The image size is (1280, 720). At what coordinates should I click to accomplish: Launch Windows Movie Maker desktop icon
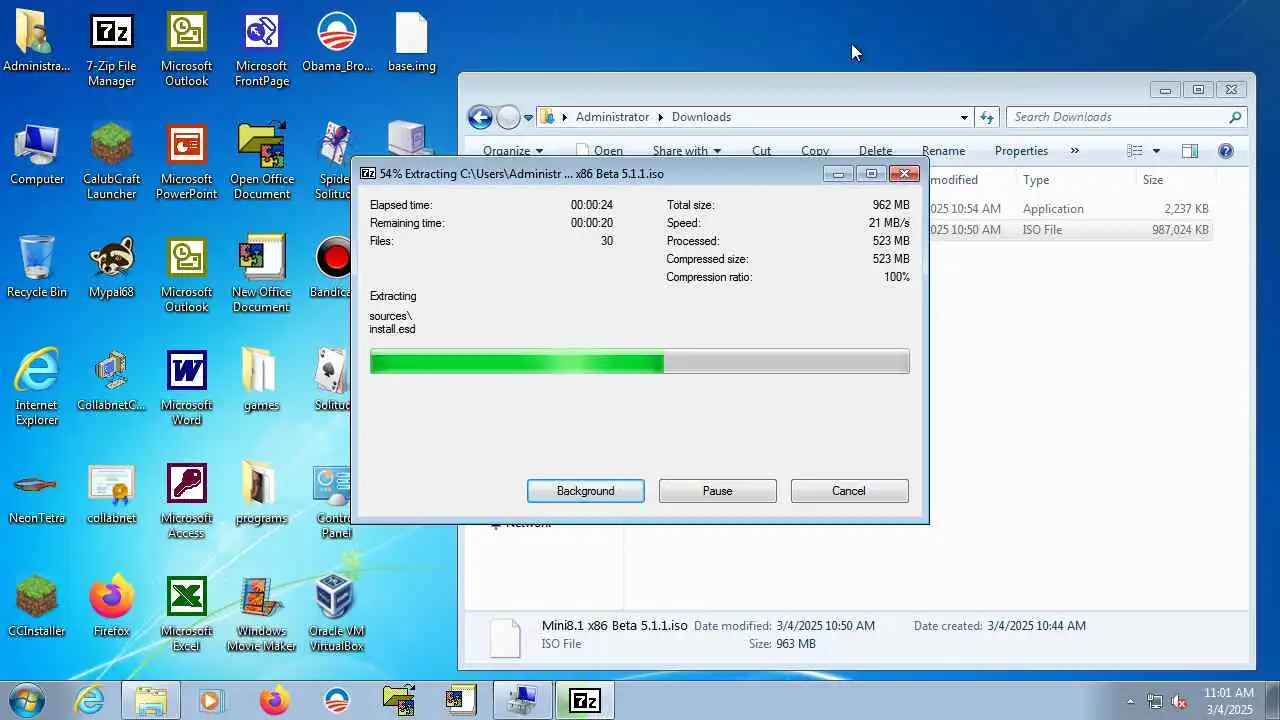261,613
